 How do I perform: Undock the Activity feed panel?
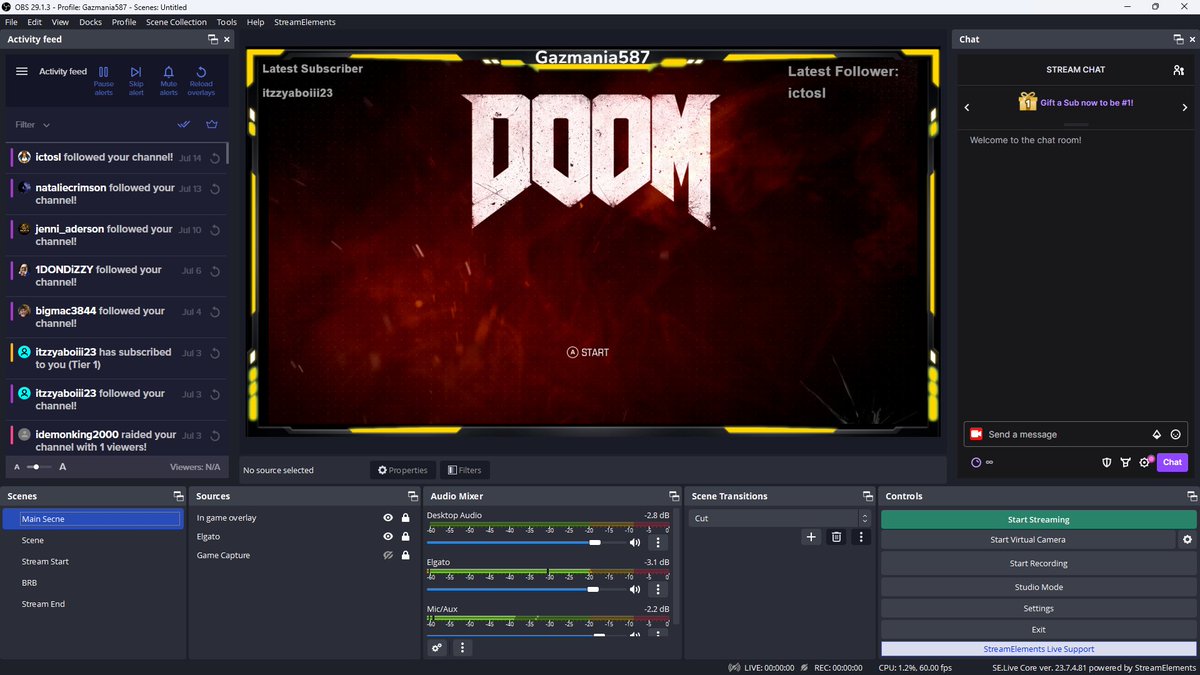coord(213,39)
